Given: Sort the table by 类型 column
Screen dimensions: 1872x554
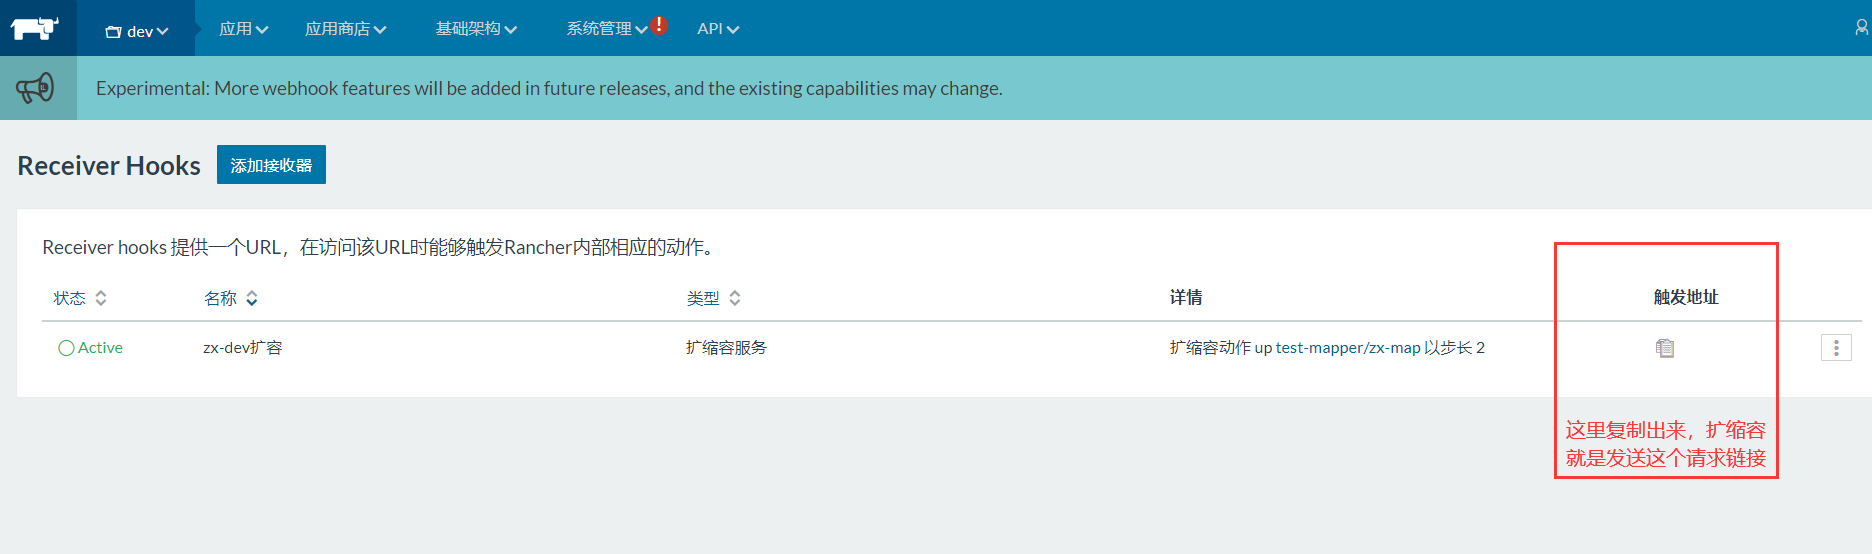Looking at the screenshot, I should tap(713, 298).
